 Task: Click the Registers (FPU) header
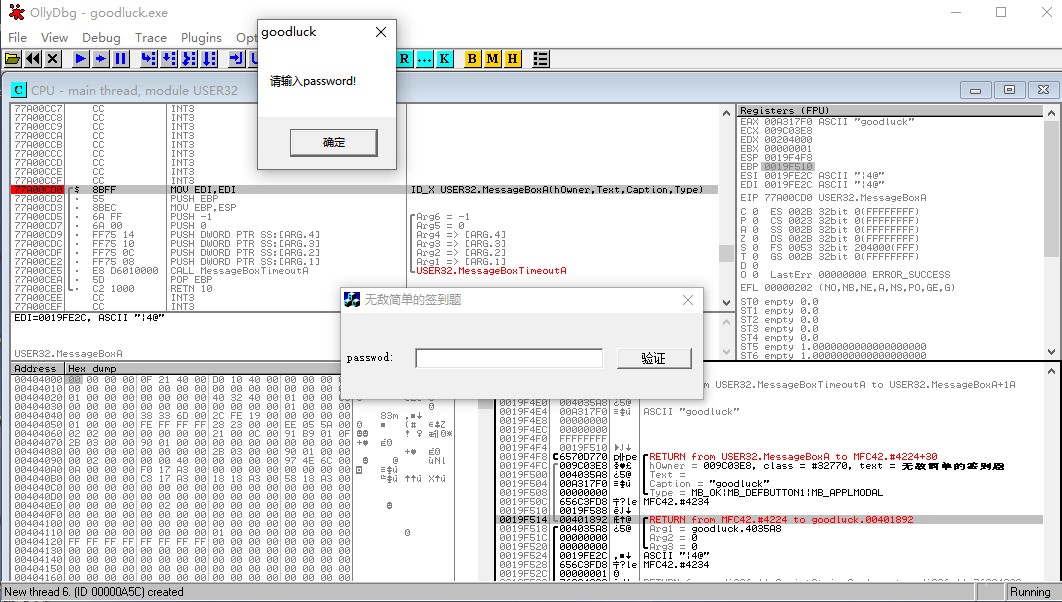click(891, 110)
